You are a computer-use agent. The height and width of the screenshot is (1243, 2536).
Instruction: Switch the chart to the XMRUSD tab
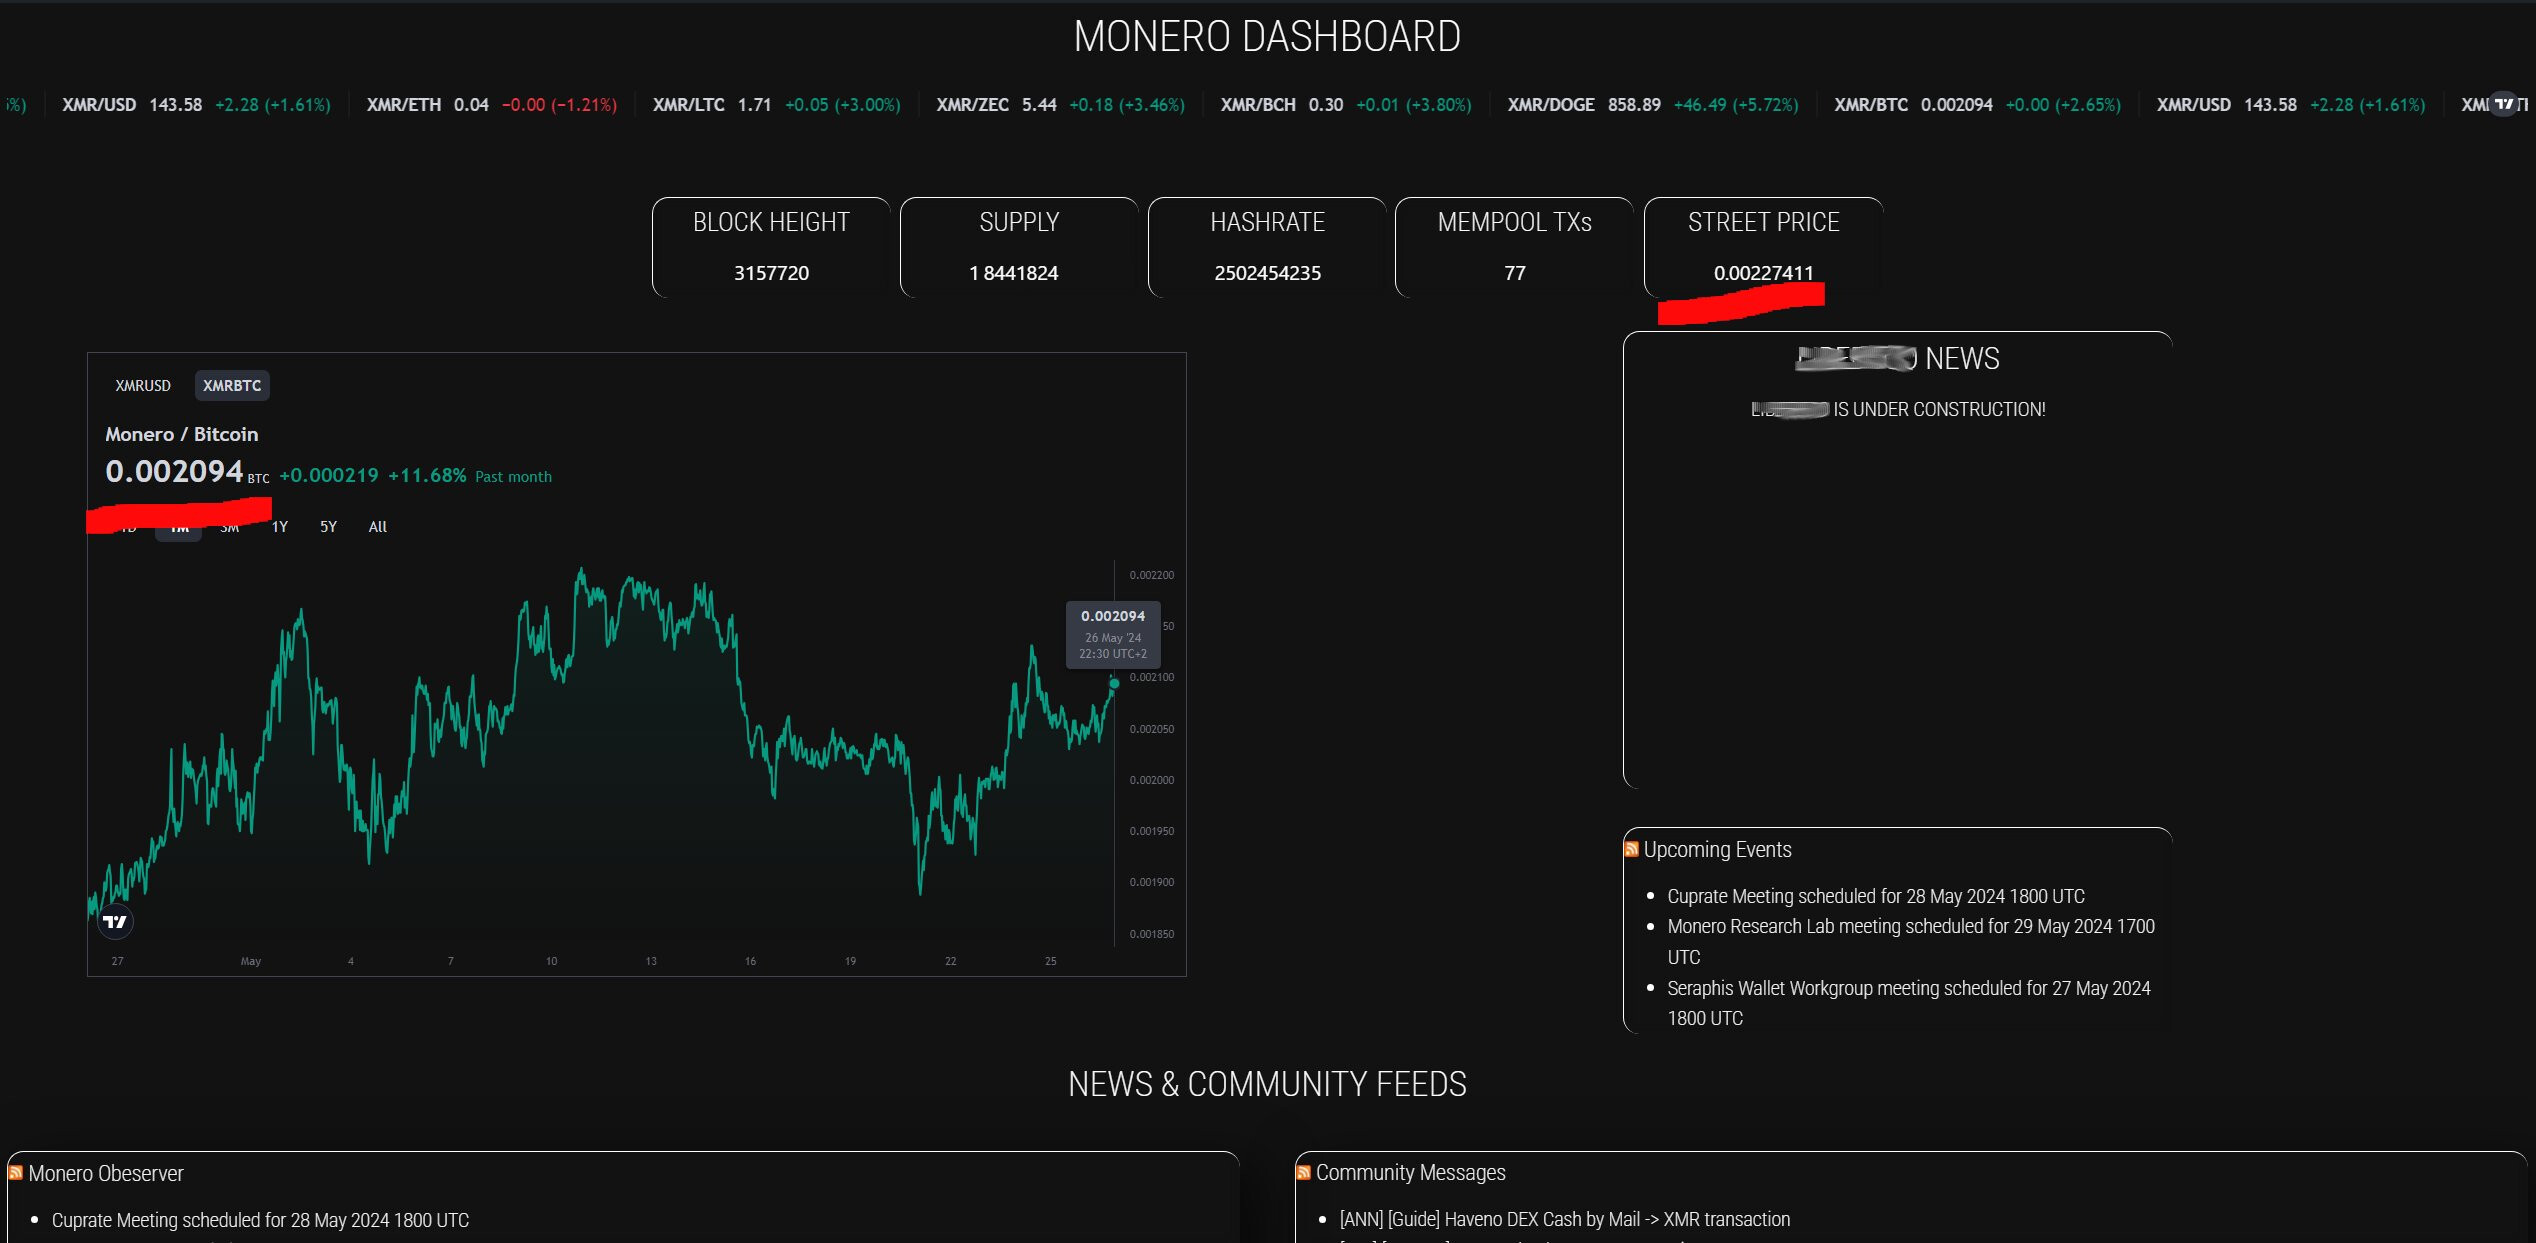point(143,385)
